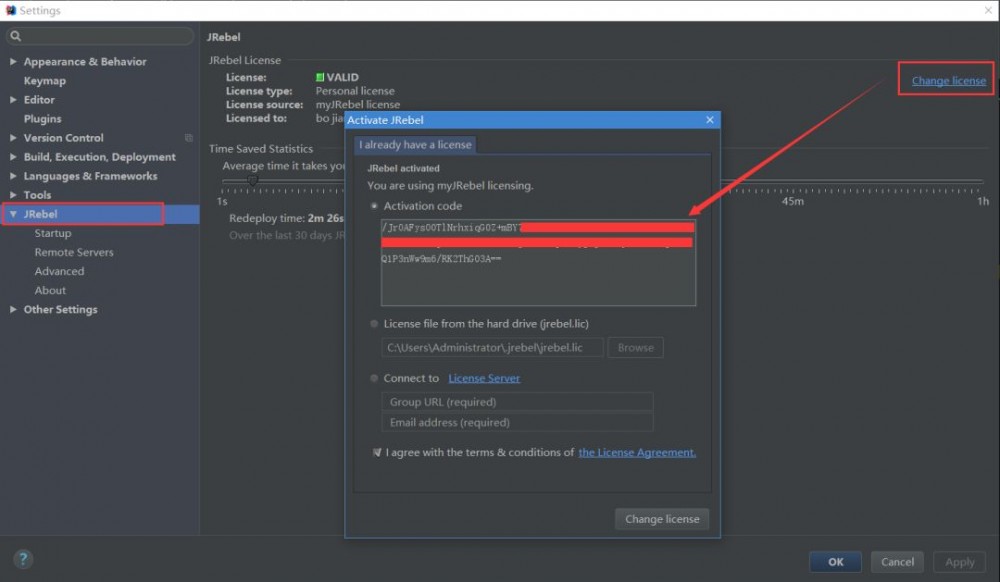Click the Change license link
The image size is (1000, 582).
(945, 81)
